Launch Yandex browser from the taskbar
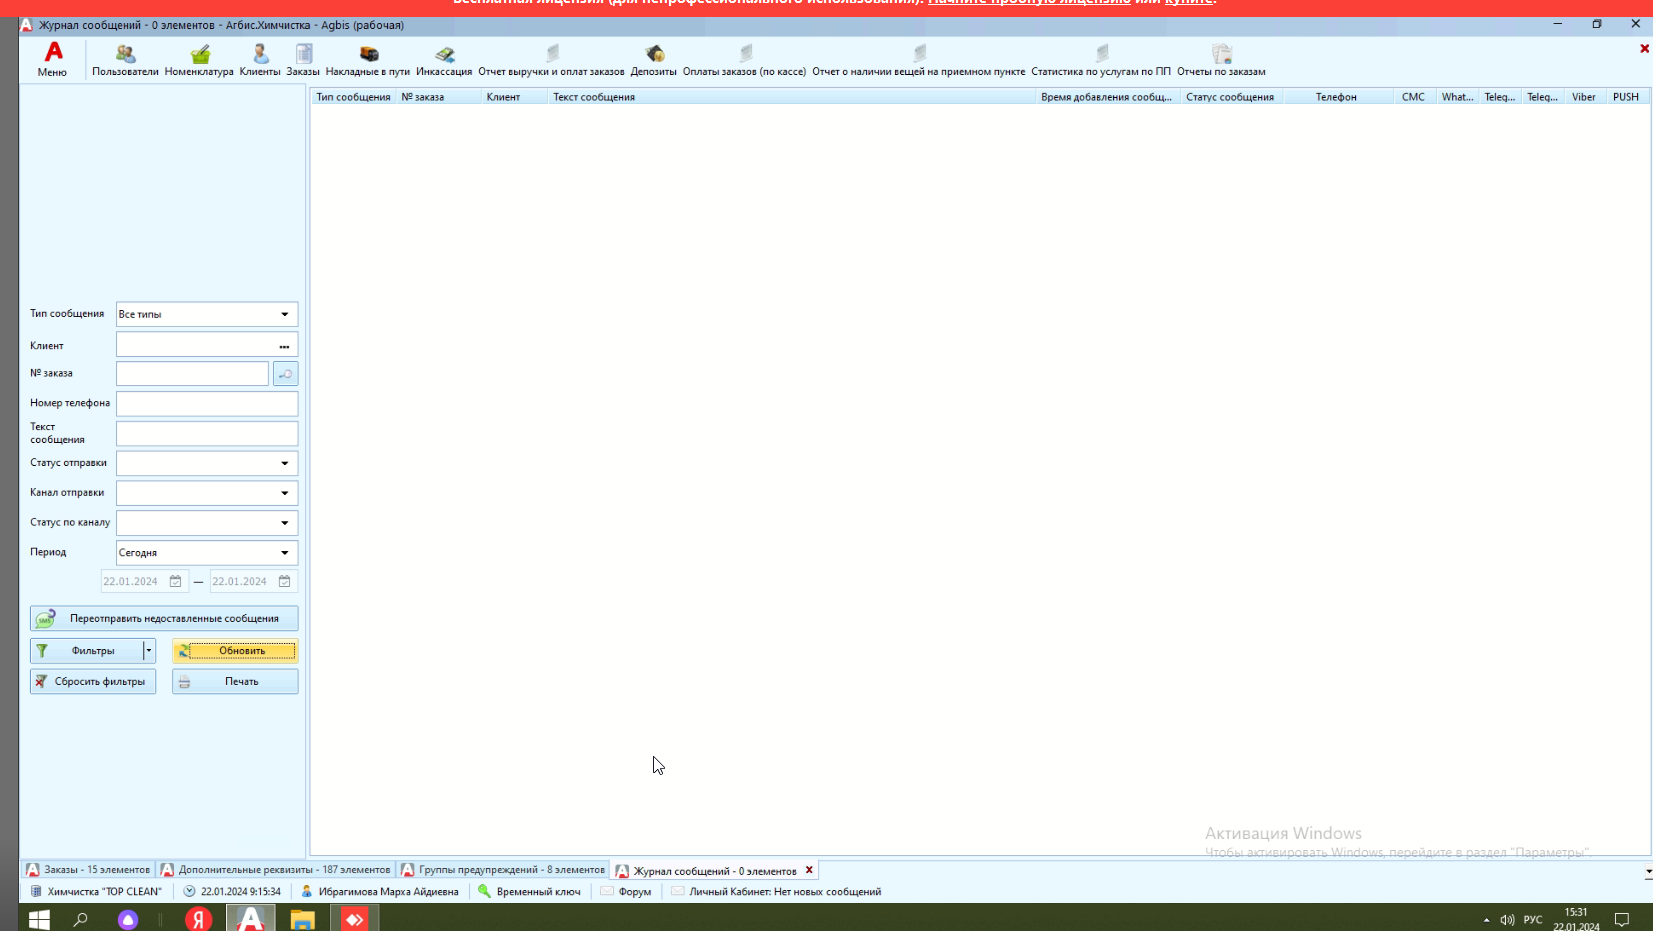This screenshot has width=1653, height=931. tap(199, 919)
